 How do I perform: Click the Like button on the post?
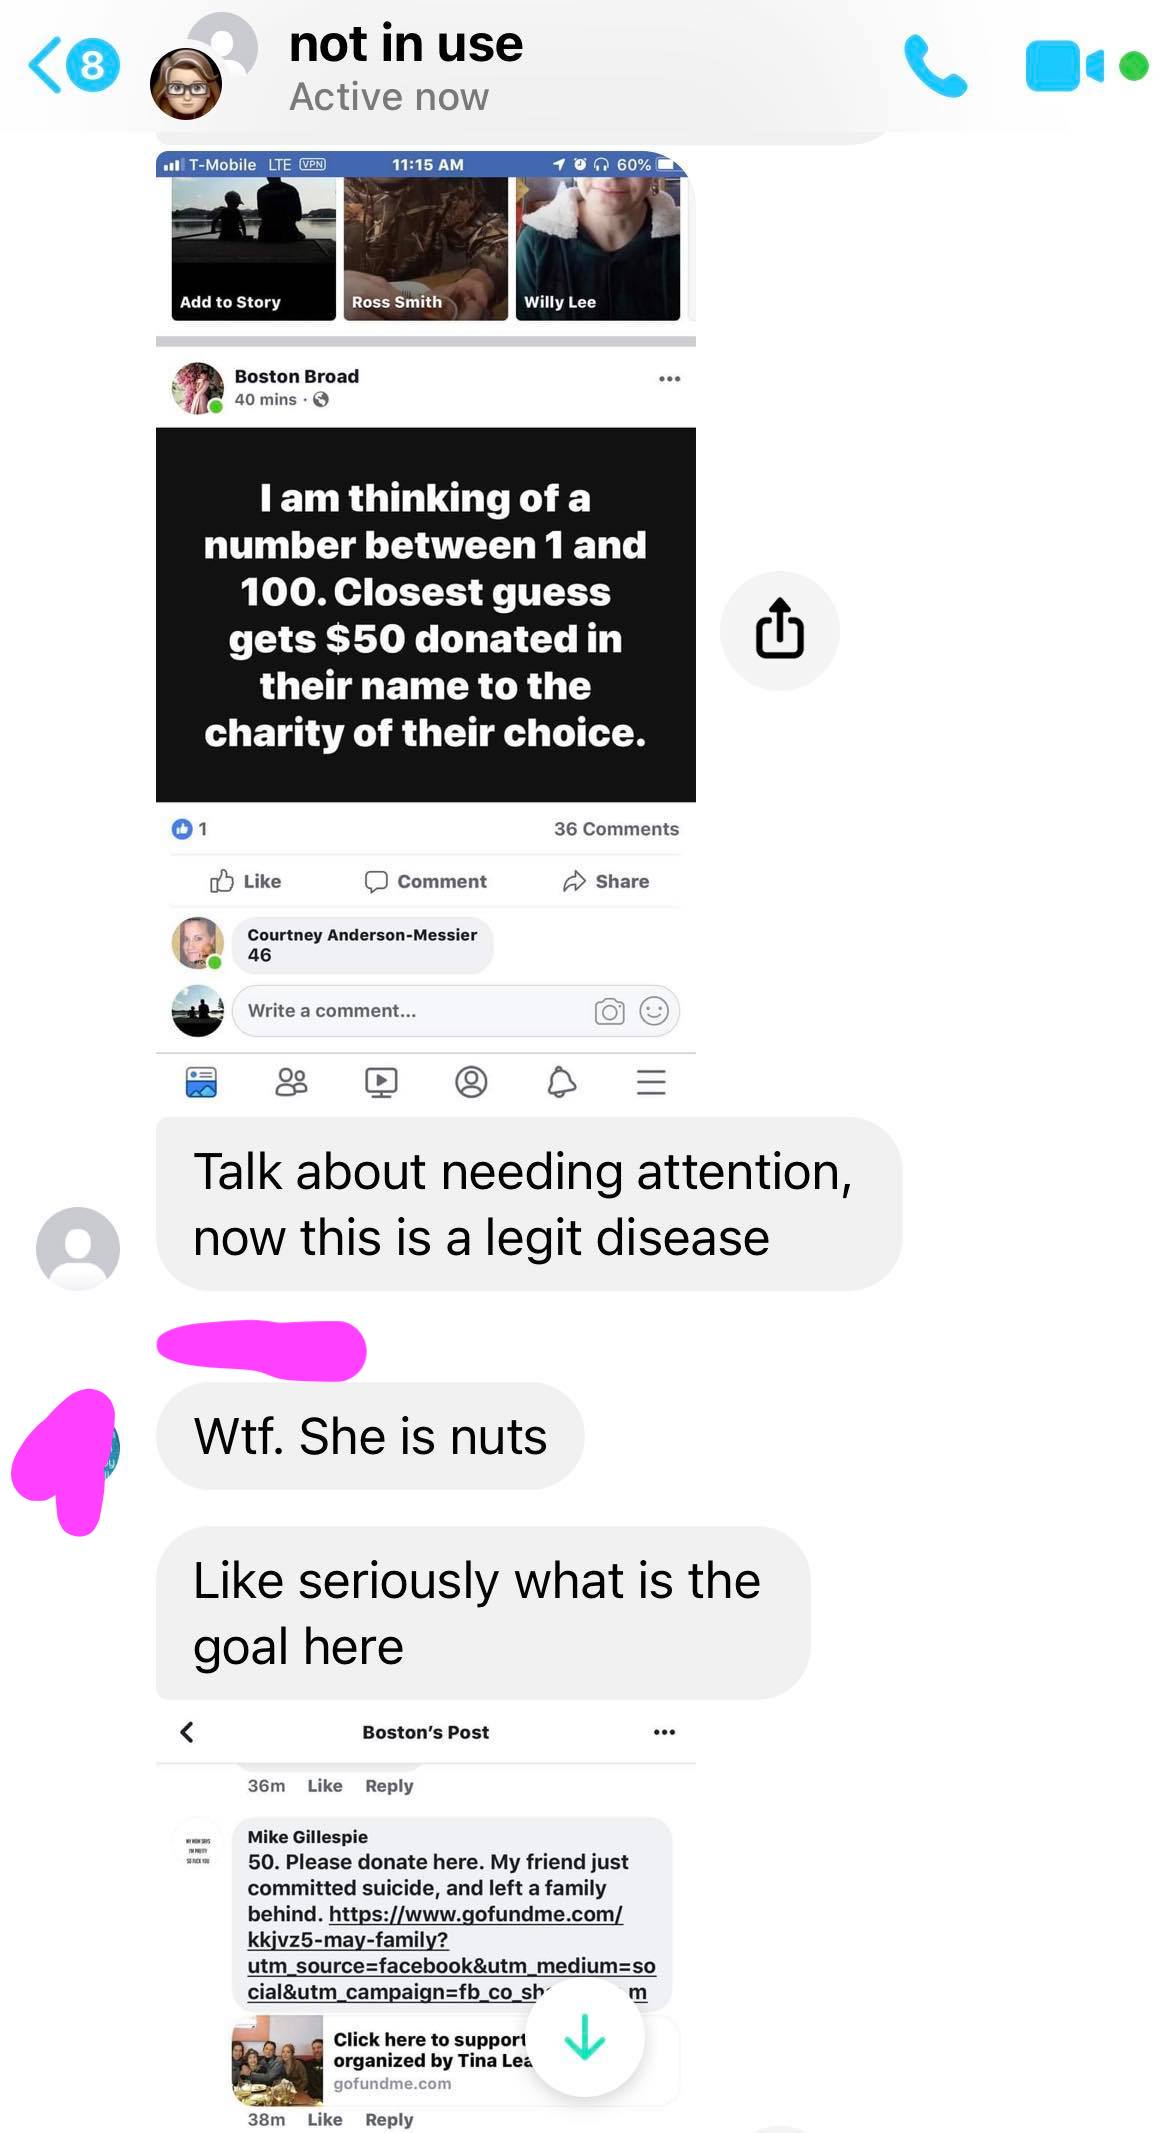pyautogui.click(x=245, y=881)
